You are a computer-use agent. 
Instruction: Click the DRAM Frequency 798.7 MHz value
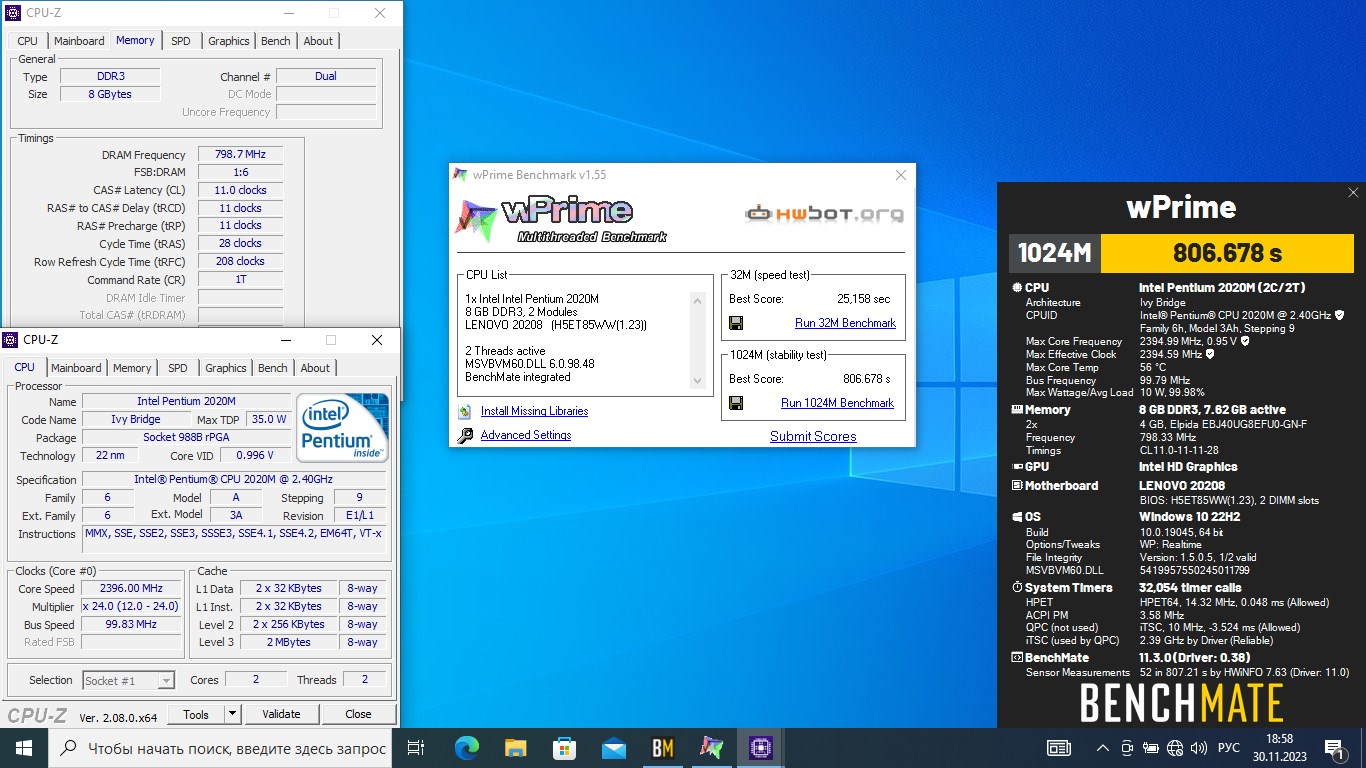coord(240,154)
